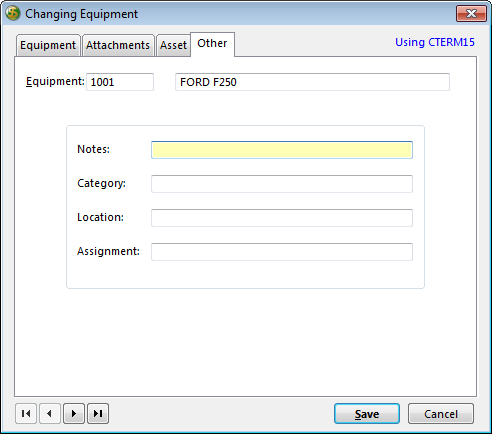Advance to the next equipment record

pyautogui.click(x=74, y=414)
